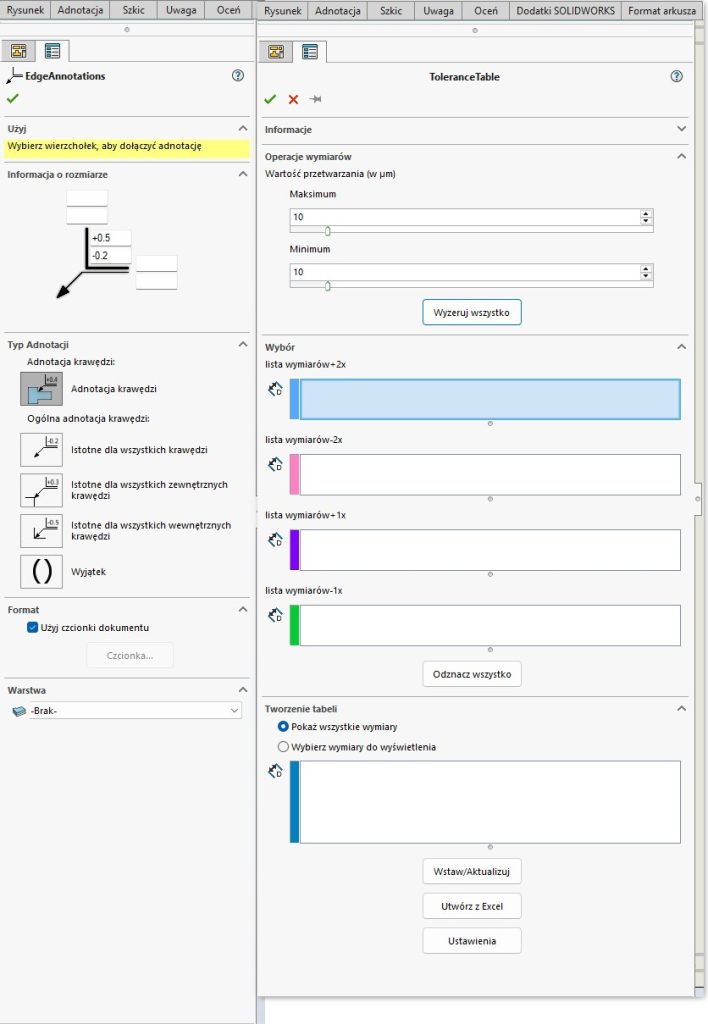708x1024 pixels.
Task: Switch to Format arkusza tab
Action: point(662,10)
